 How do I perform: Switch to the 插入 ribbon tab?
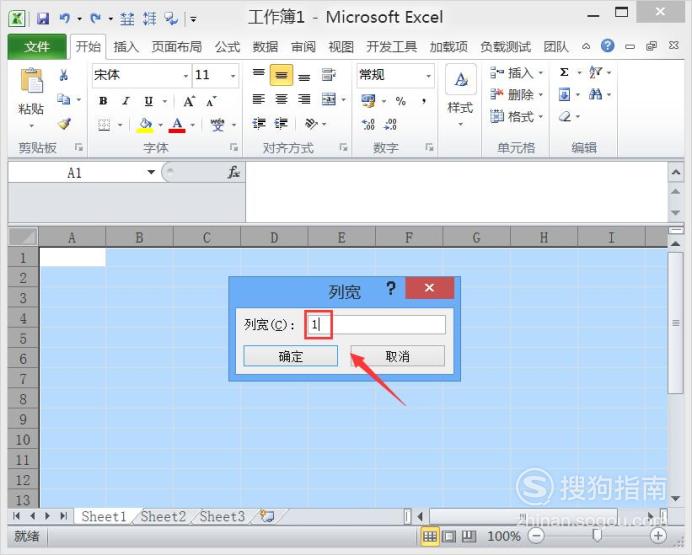126,46
